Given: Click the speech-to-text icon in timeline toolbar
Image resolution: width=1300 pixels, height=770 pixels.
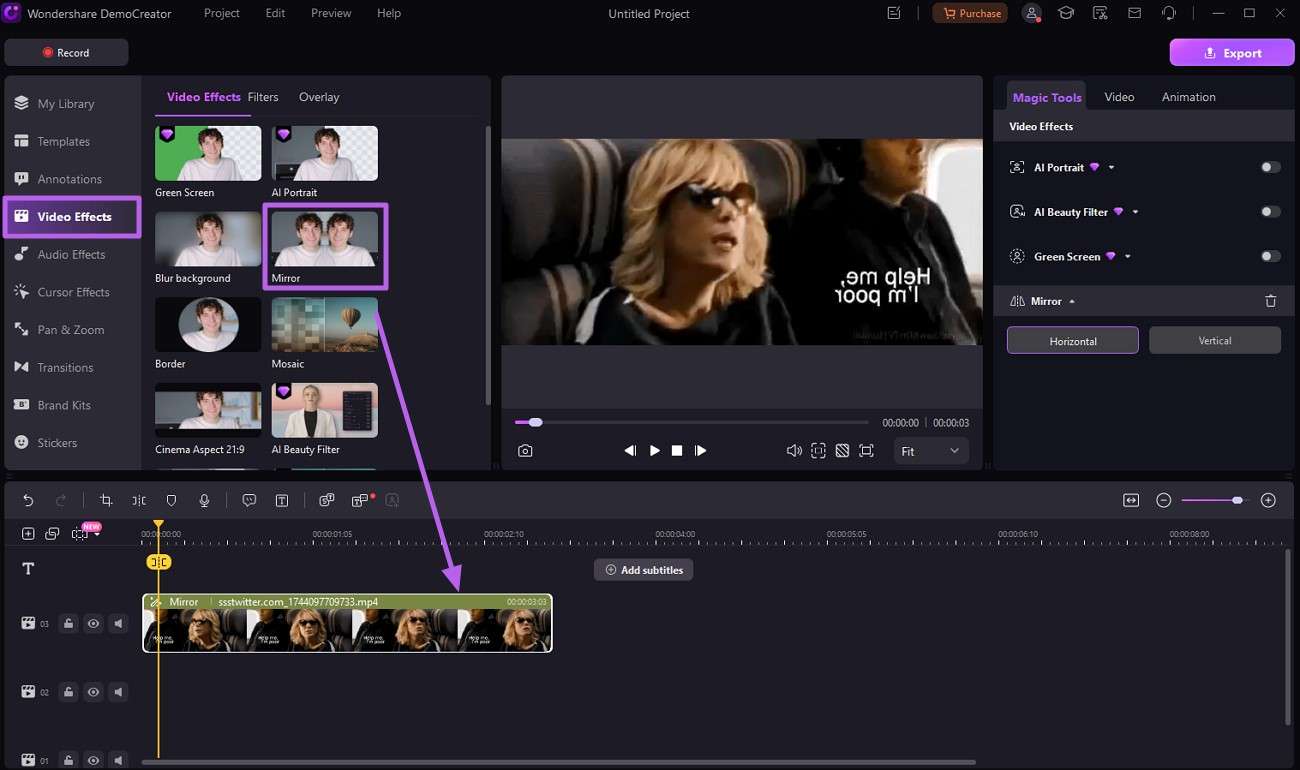Looking at the screenshot, I should click(x=326, y=500).
